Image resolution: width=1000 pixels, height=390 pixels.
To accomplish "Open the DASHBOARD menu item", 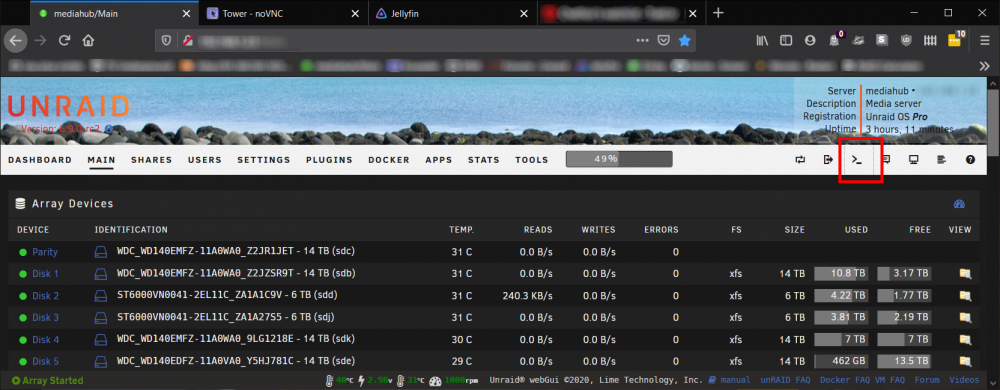I will (40, 160).
